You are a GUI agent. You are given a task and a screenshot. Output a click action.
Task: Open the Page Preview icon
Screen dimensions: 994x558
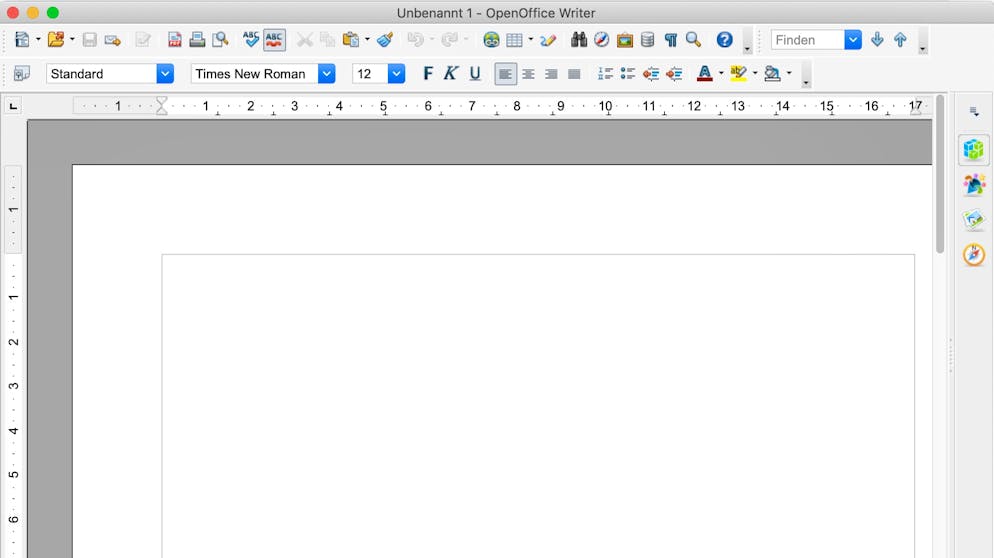coord(220,40)
